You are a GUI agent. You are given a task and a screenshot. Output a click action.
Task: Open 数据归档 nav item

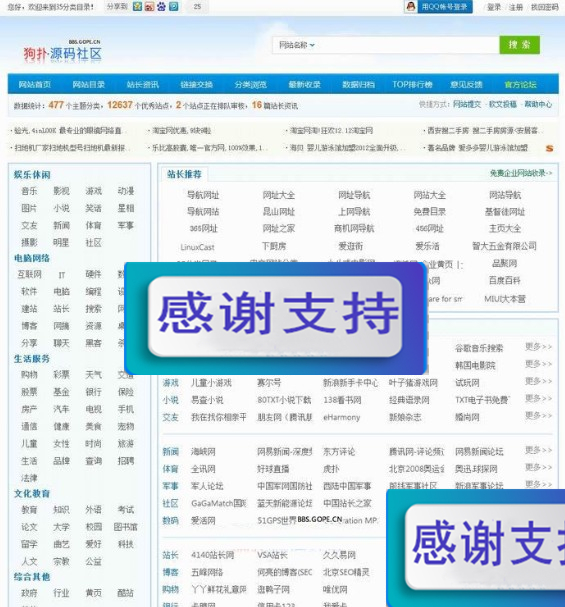click(358, 84)
